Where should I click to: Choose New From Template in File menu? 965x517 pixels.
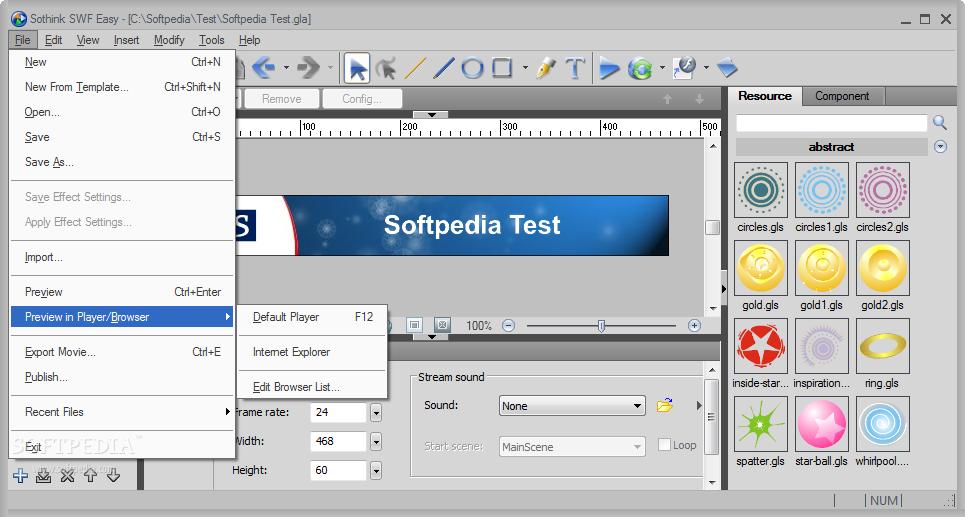[x=122, y=87]
